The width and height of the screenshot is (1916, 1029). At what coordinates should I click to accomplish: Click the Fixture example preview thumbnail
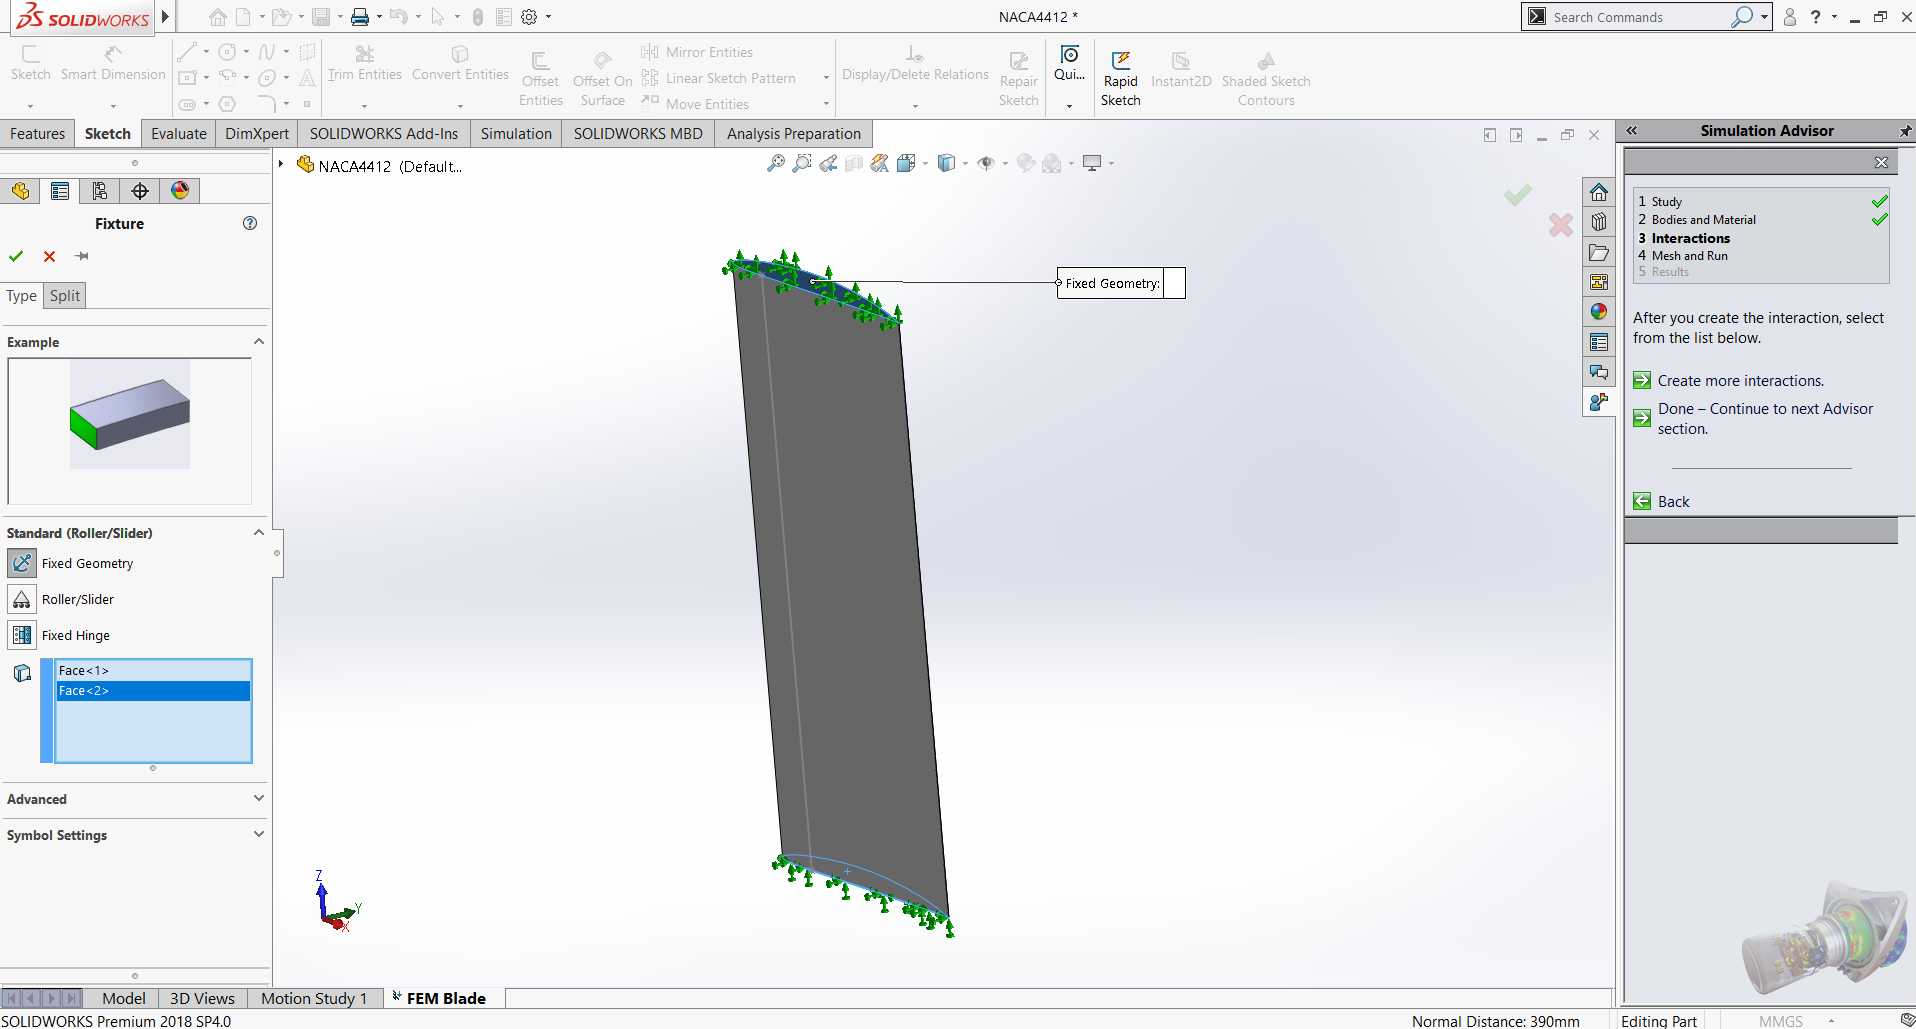point(130,415)
